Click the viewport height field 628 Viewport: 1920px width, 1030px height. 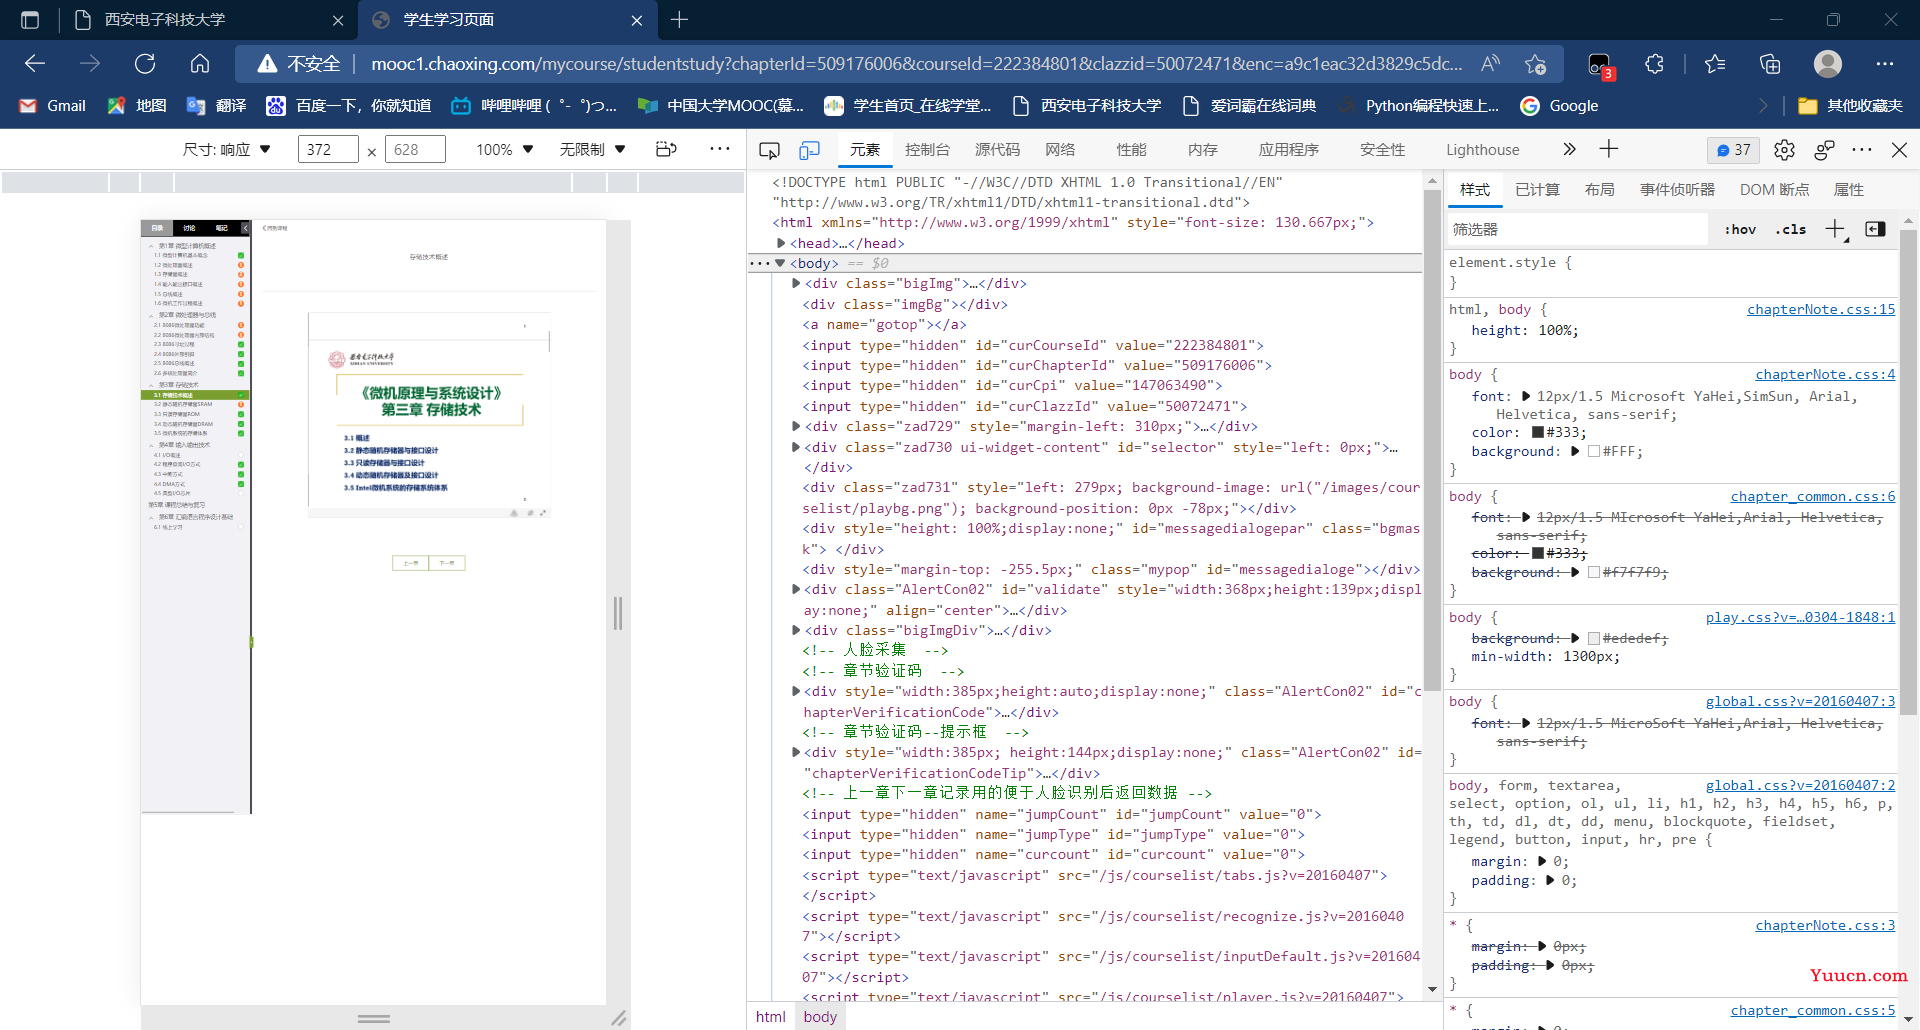click(415, 149)
